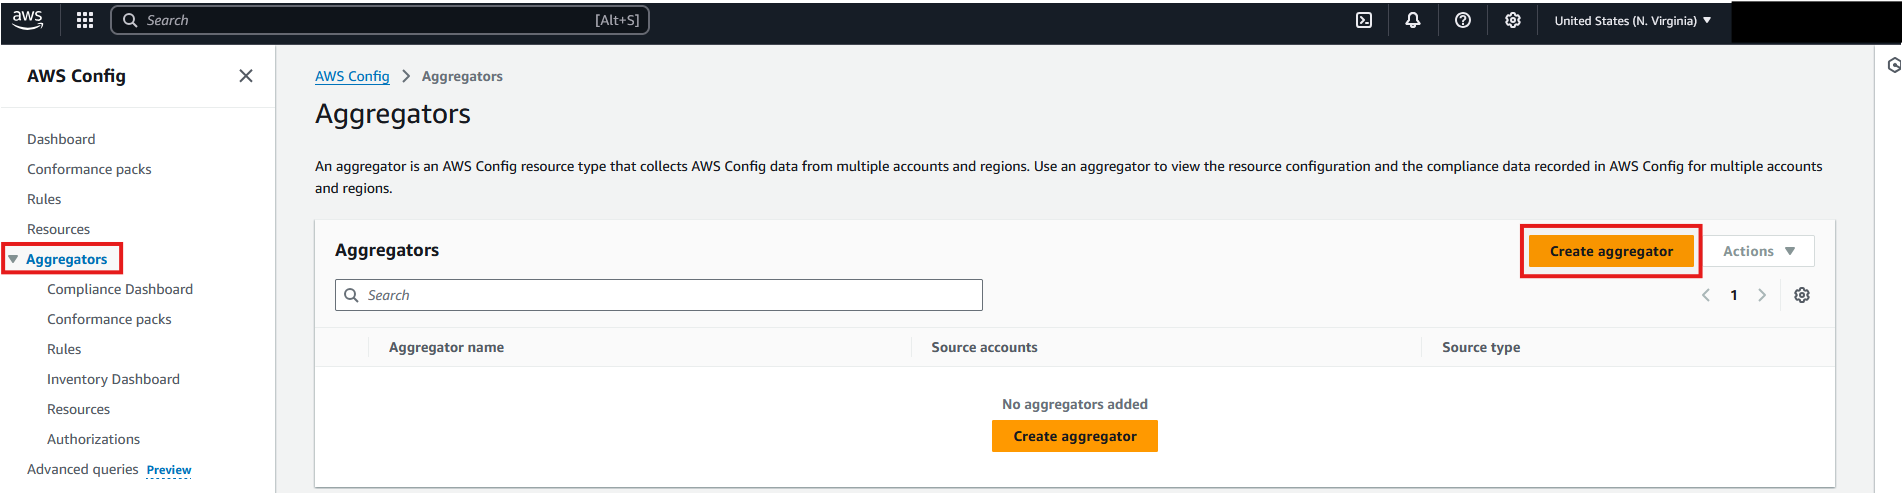
Task: Open the Actions dropdown
Action: [1759, 251]
